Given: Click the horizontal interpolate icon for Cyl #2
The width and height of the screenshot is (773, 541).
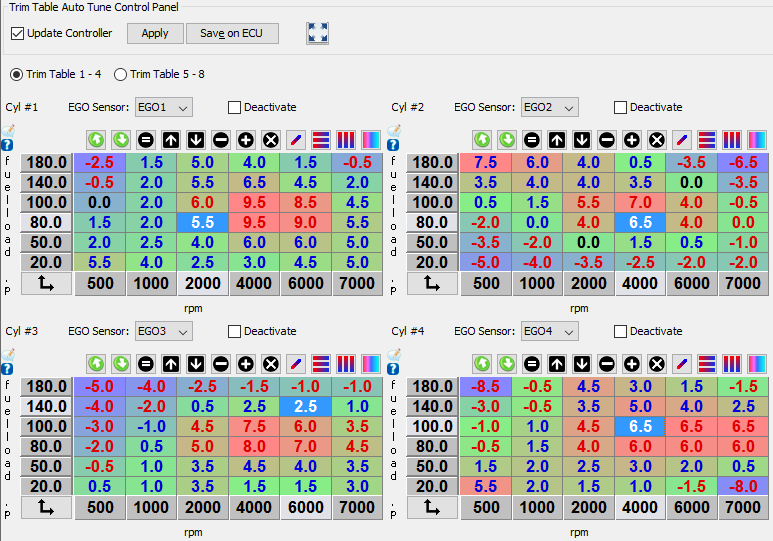Looking at the screenshot, I should click(707, 140).
